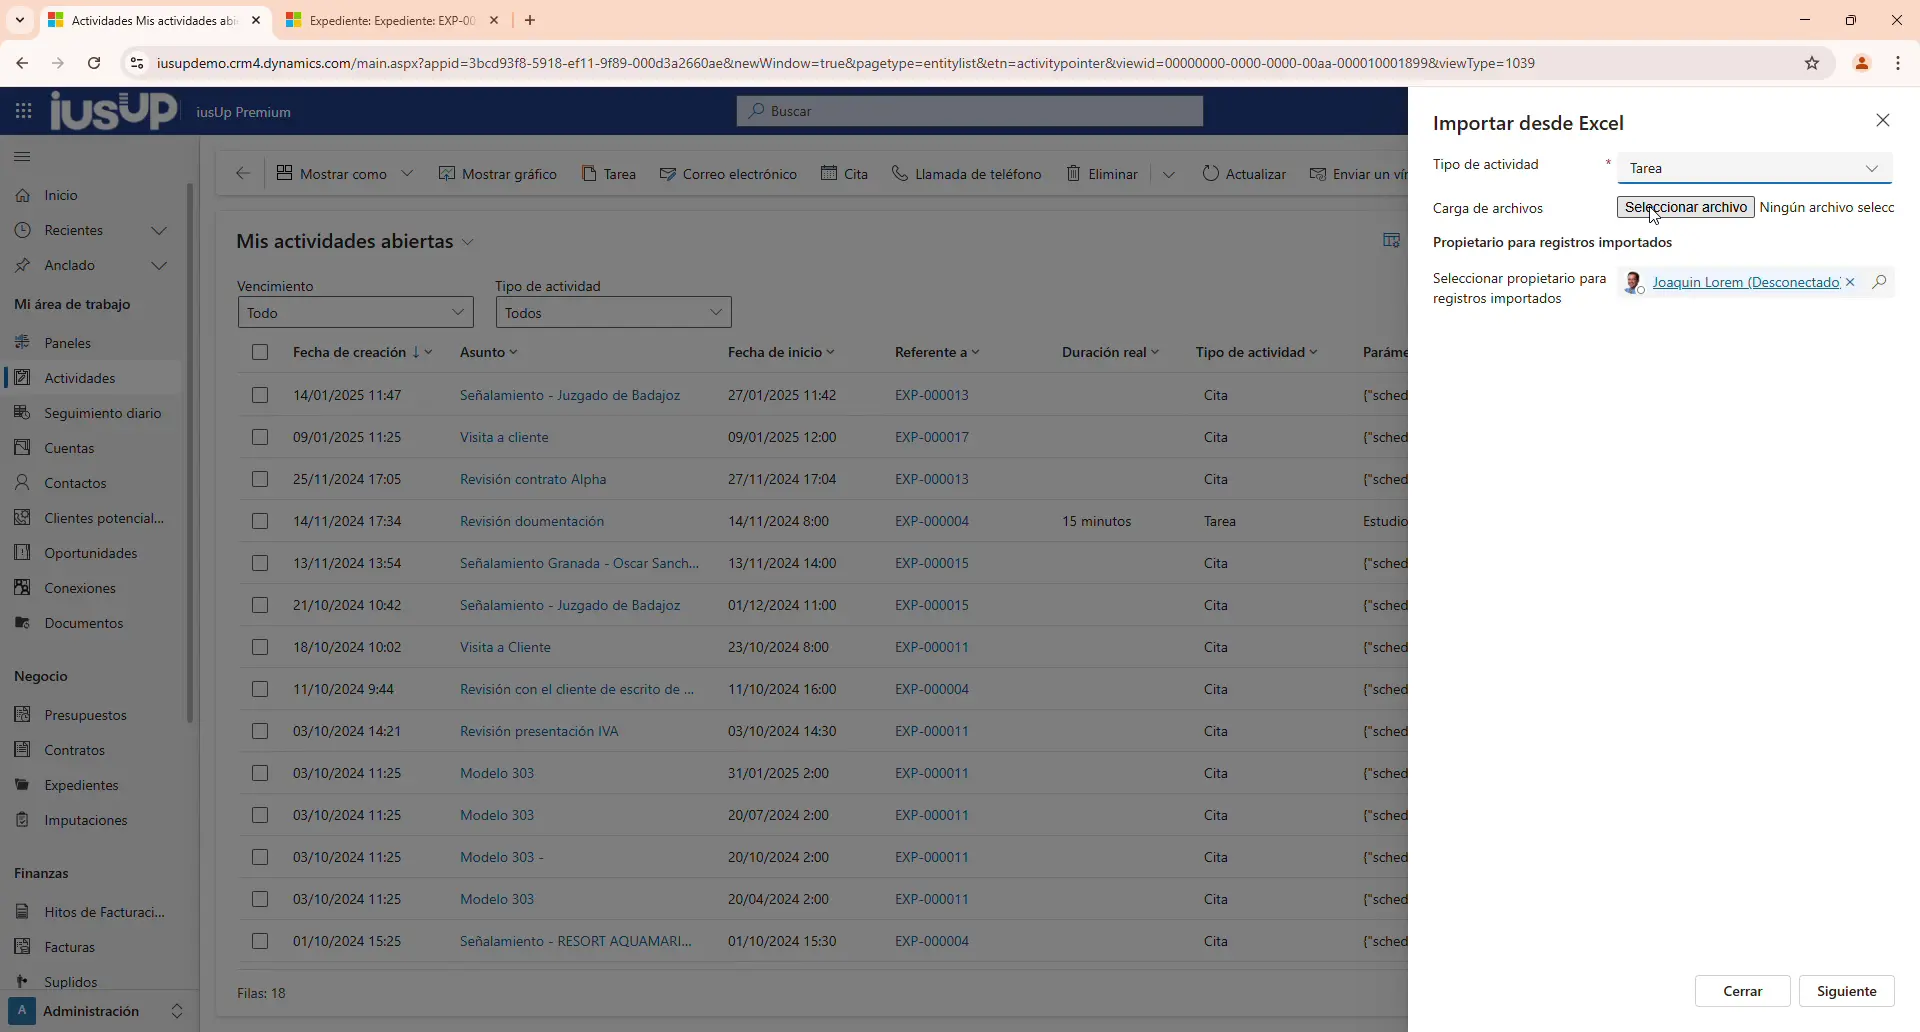This screenshot has width=1920, height=1032.
Task: Open the Tipo de actividad Tarea dropdown
Action: point(1754,169)
